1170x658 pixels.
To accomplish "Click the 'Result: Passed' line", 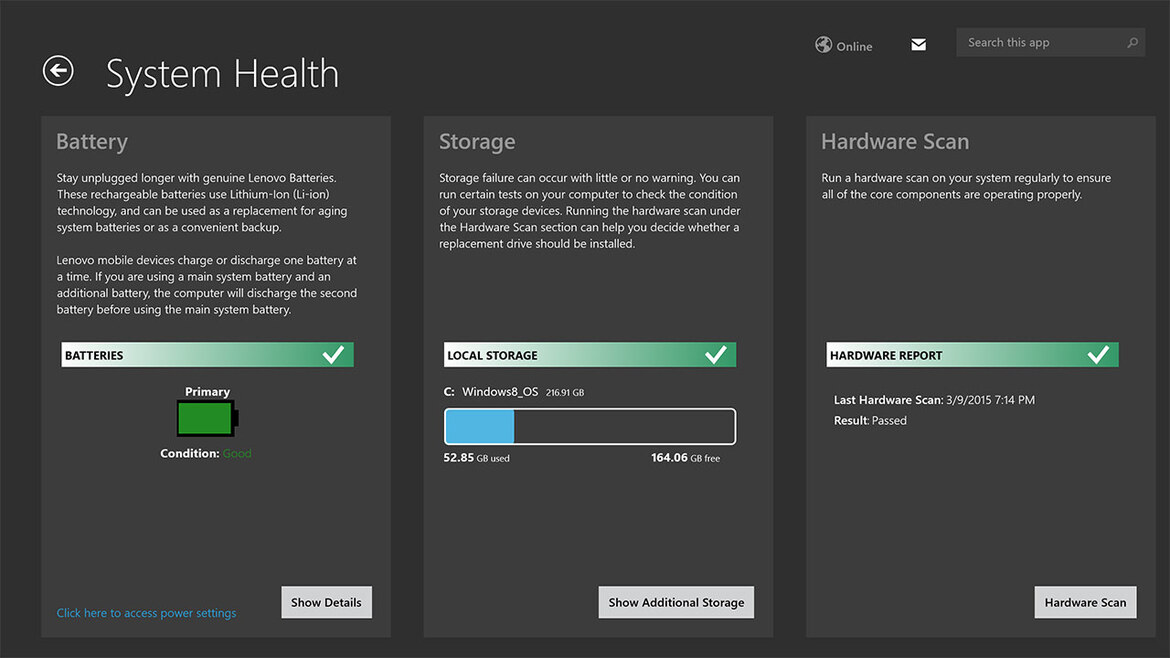I will click(870, 421).
